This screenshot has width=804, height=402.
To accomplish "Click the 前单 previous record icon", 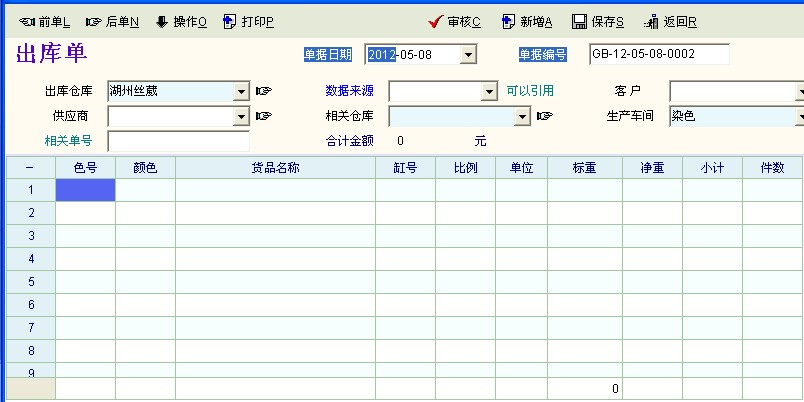I will coord(27,21).
